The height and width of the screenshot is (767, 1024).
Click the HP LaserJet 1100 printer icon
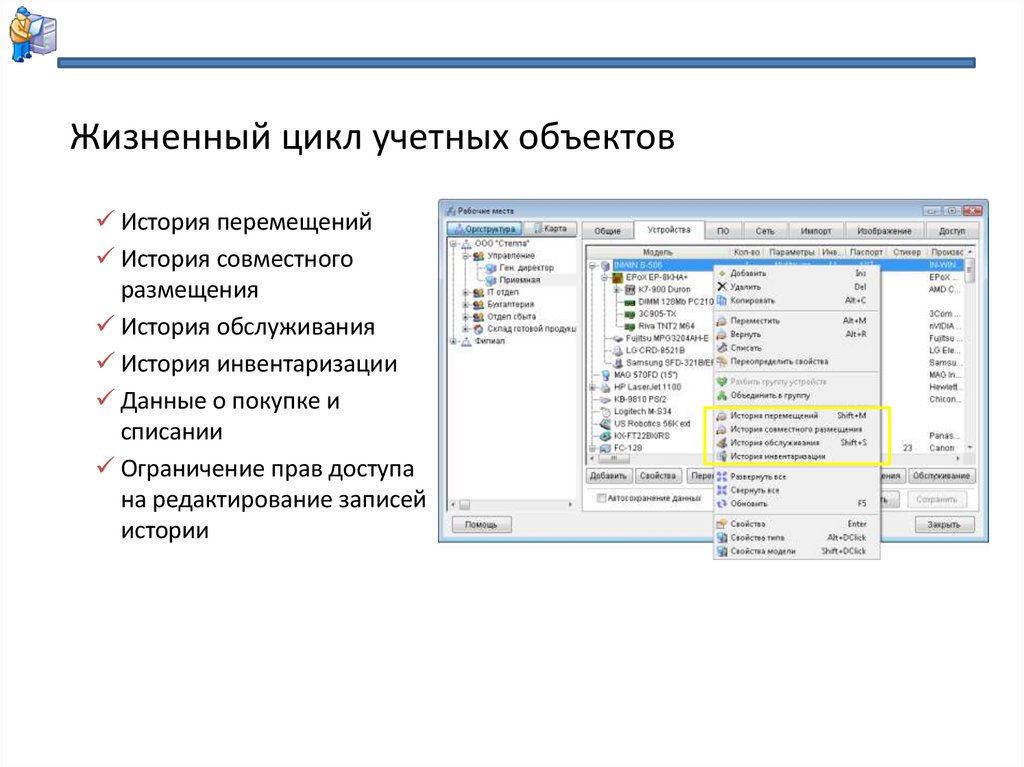coord(607,387)
